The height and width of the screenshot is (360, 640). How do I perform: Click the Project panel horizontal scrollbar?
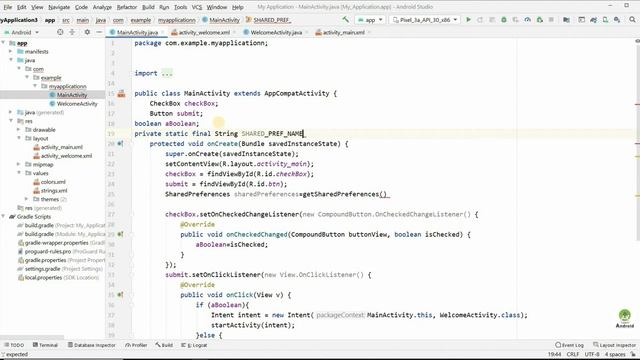(32, 337)
